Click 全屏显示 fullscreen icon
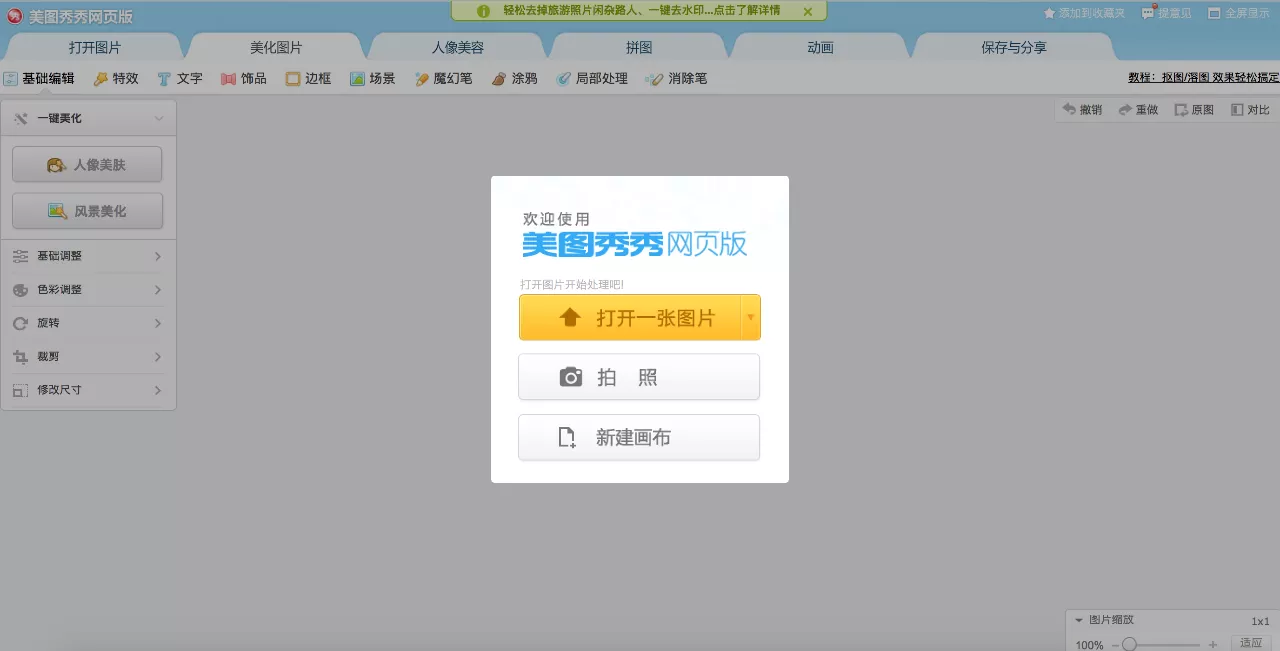The width and height of the screenshot is (1280, 651). tap(1214, 13)
